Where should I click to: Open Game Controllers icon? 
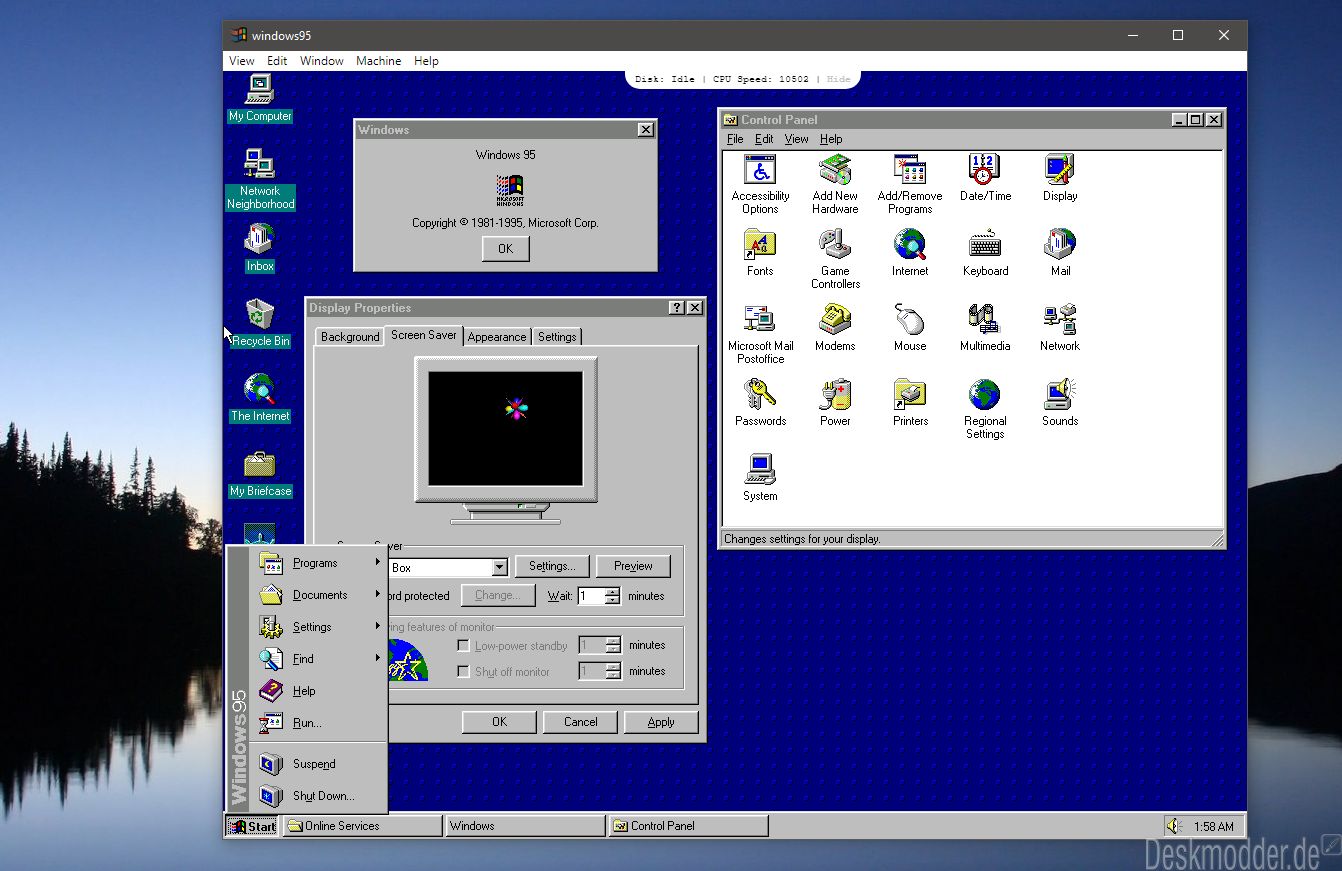(835, 259)
